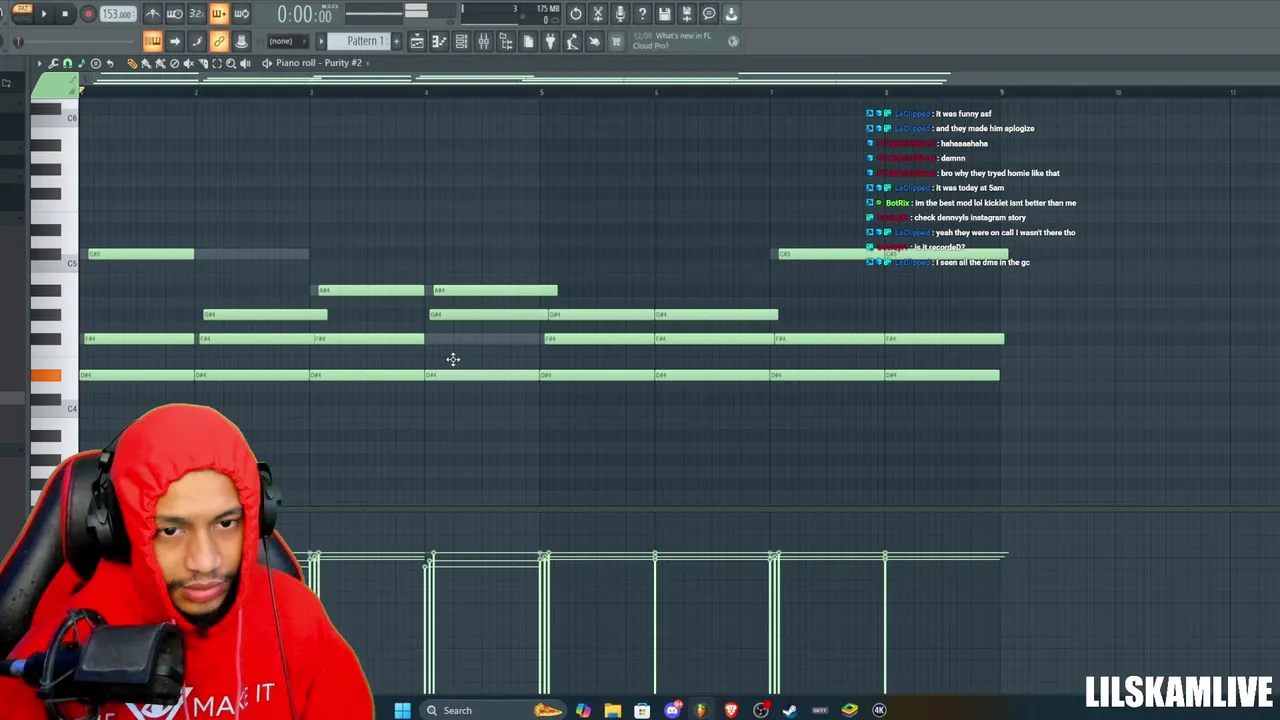Open target channel 'Piano roll - Purity #2' selector
The height and width of the screenshot is (720, 1280).
(318, 63)
